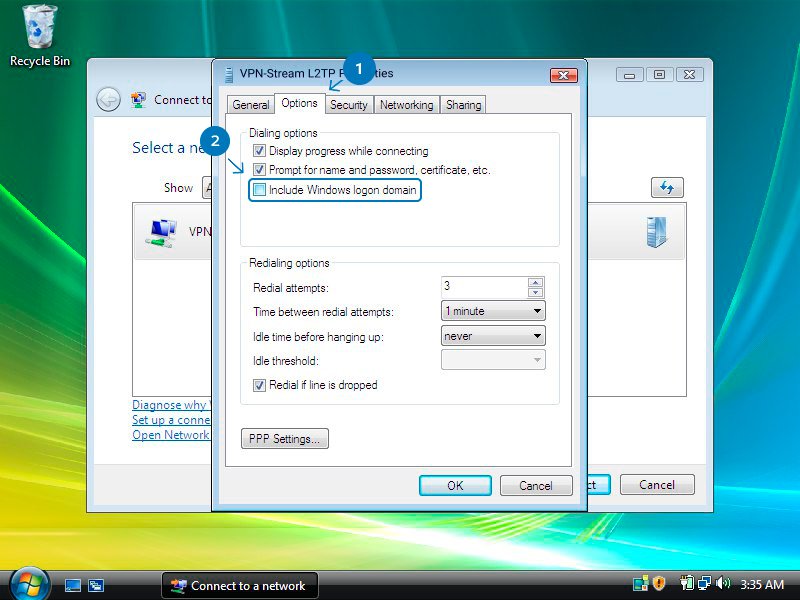Click the refresh icon in Connect to a network window
The width and height of the screenshot is (800, 600).
tap(667, 187)
